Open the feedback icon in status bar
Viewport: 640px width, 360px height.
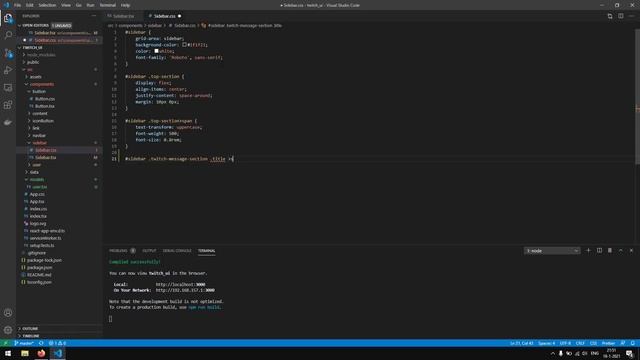tap(623, 343)
